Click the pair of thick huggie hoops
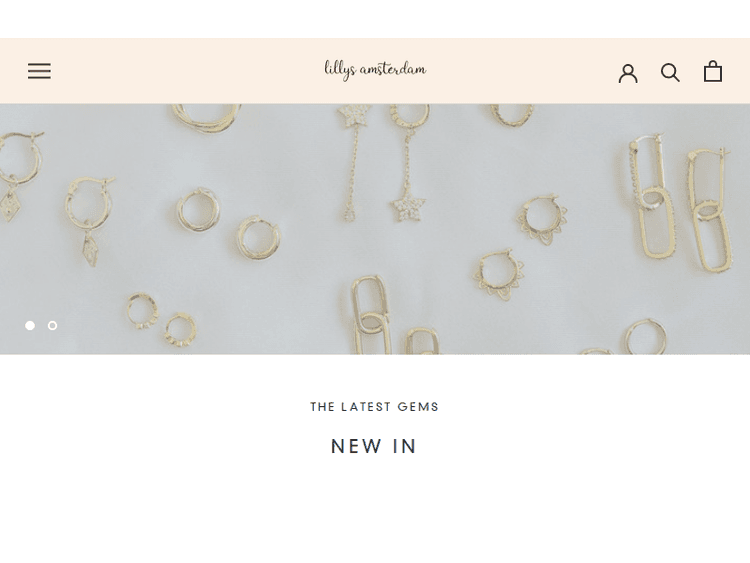 tap(228, 223)
